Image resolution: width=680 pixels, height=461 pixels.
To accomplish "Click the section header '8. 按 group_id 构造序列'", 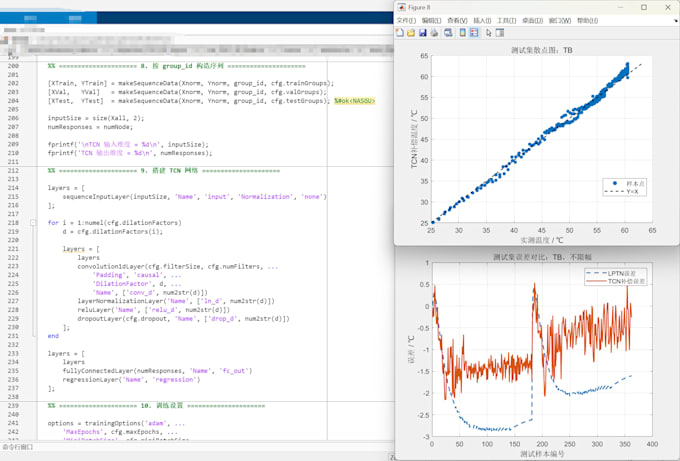I will coord(182,66).
